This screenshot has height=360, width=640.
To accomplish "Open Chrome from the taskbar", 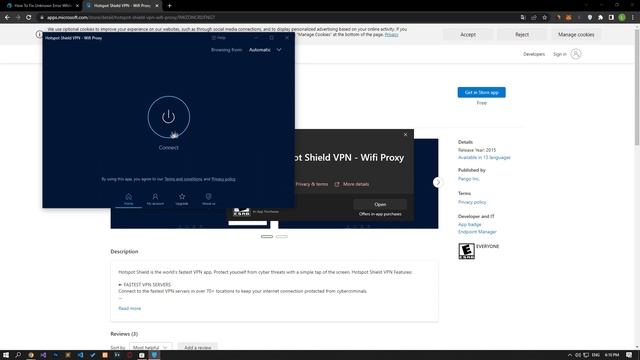I will (x=31, y=355).
